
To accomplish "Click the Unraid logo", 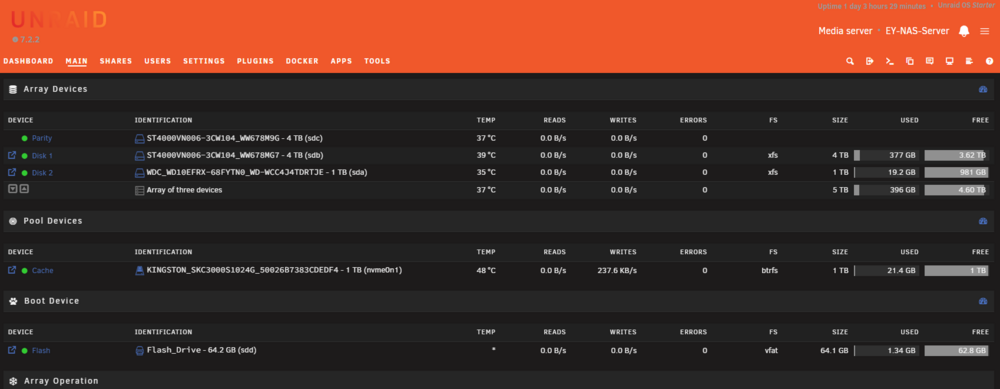I will pos(59,20).
